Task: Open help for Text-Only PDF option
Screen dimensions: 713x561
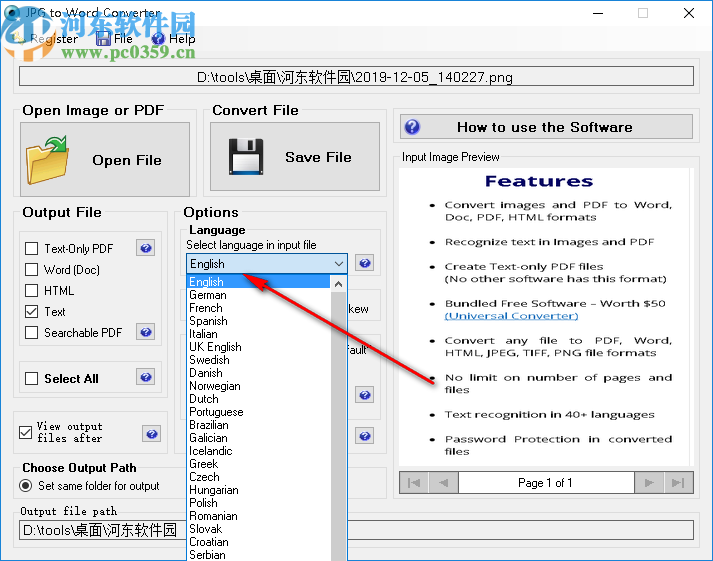Action: tap(146, 248)
